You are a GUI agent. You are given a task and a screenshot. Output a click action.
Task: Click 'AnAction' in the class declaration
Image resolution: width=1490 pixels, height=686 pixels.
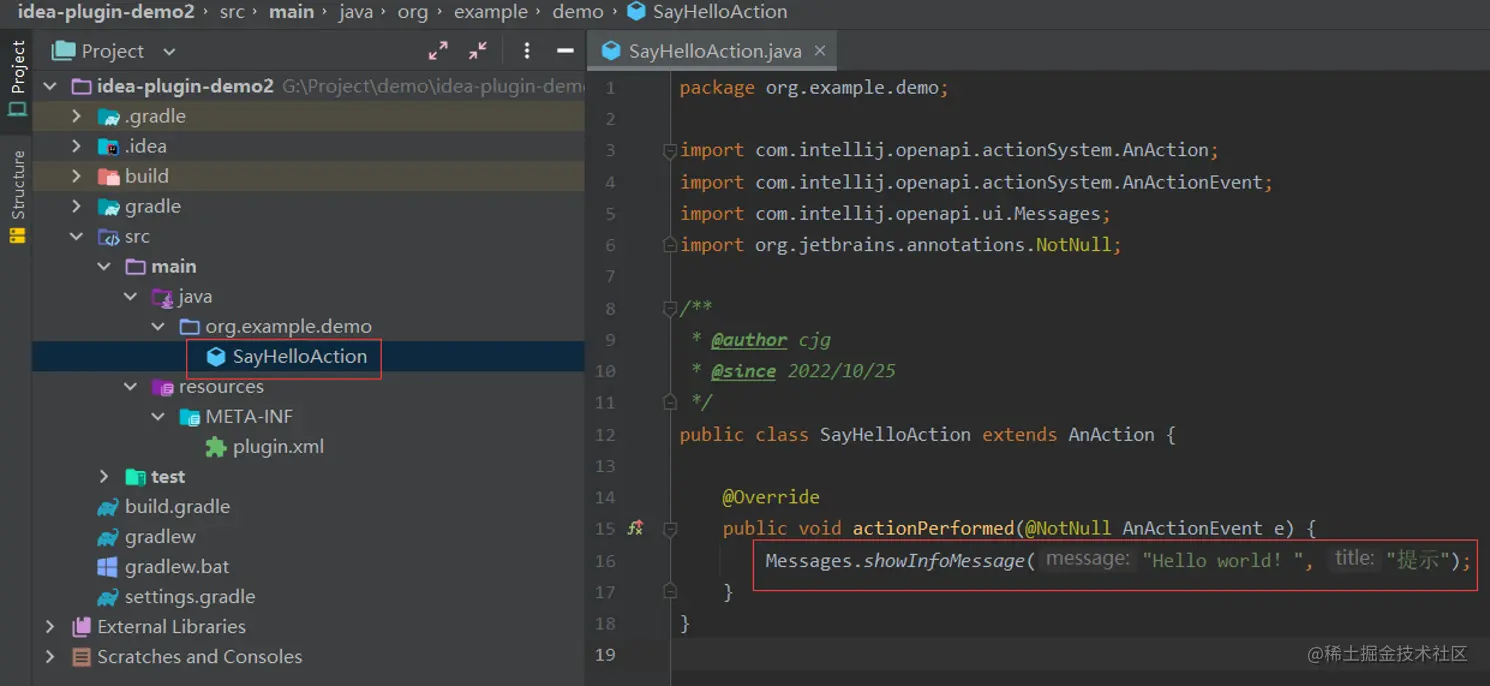[1111, 435]
